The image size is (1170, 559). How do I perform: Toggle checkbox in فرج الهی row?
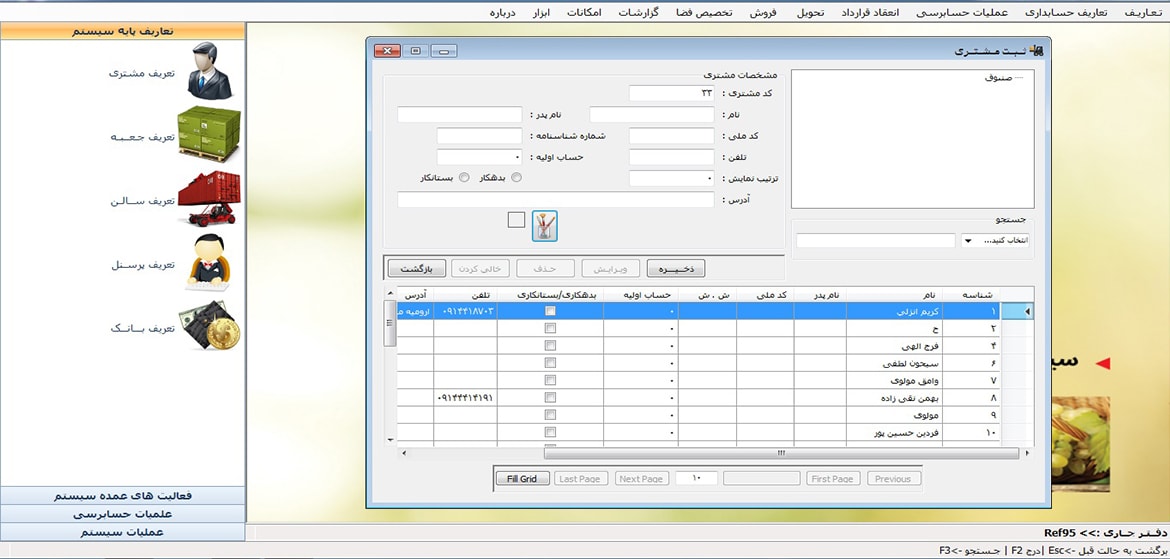point(550,346)
